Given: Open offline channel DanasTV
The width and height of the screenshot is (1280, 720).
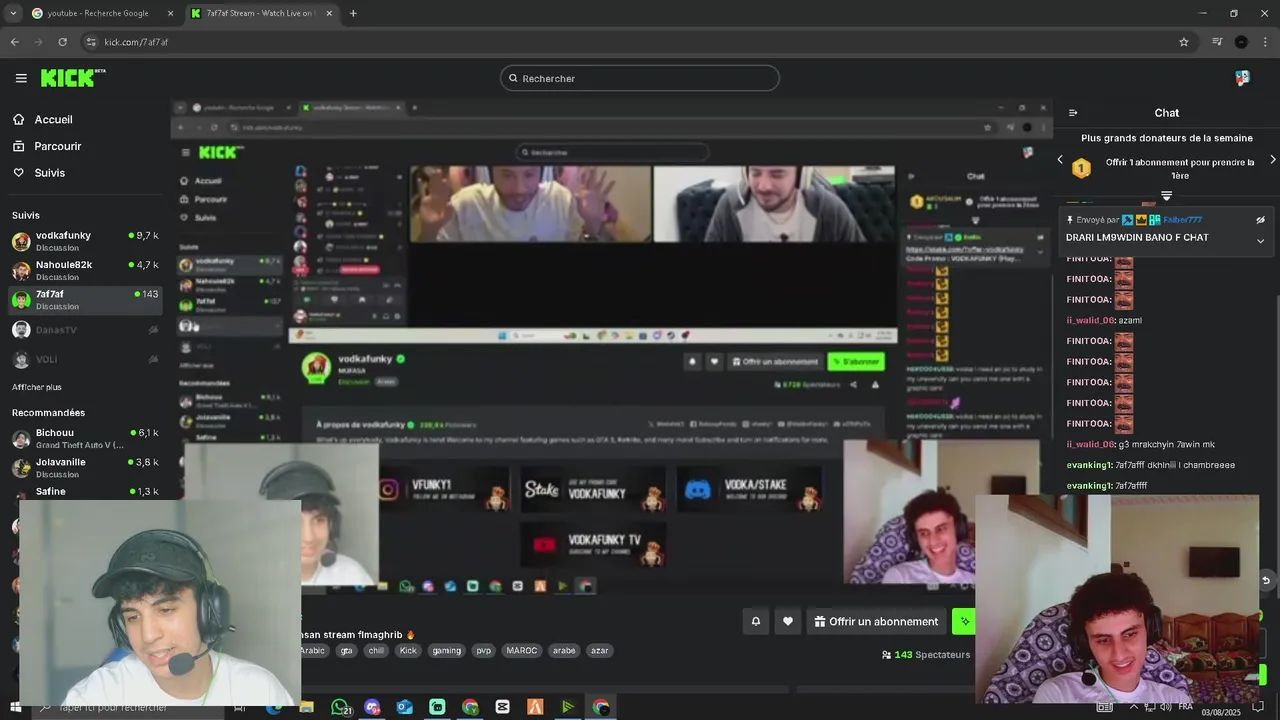Looking at the screenshot, I should [85, 330].
